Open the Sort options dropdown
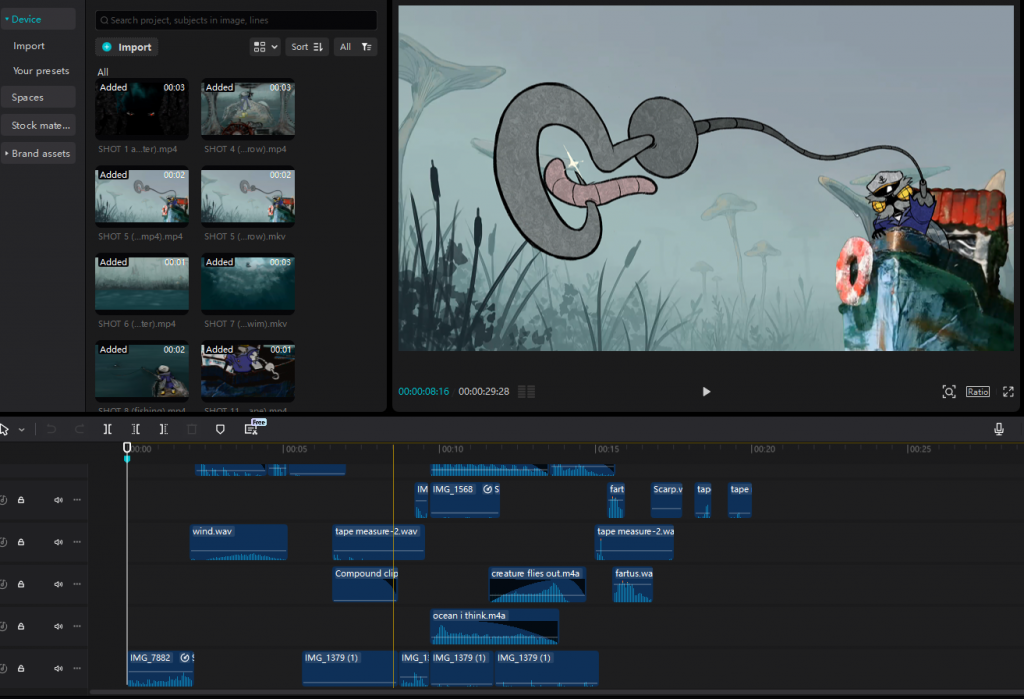The height and width of the screenshot is (699, 1024). [x=307, y=47]
